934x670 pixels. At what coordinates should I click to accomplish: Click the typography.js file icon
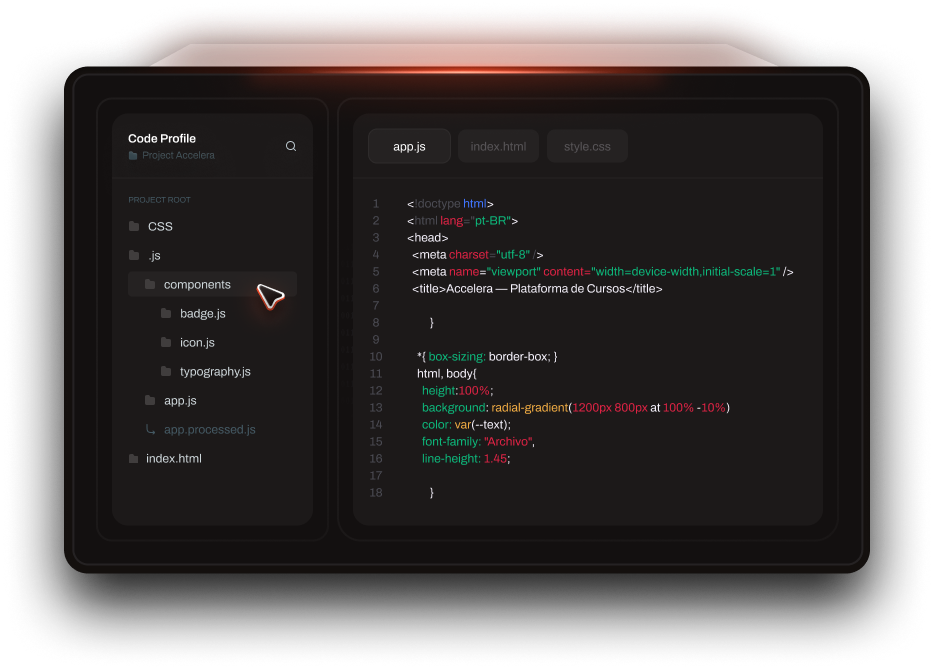pos(166,372)
